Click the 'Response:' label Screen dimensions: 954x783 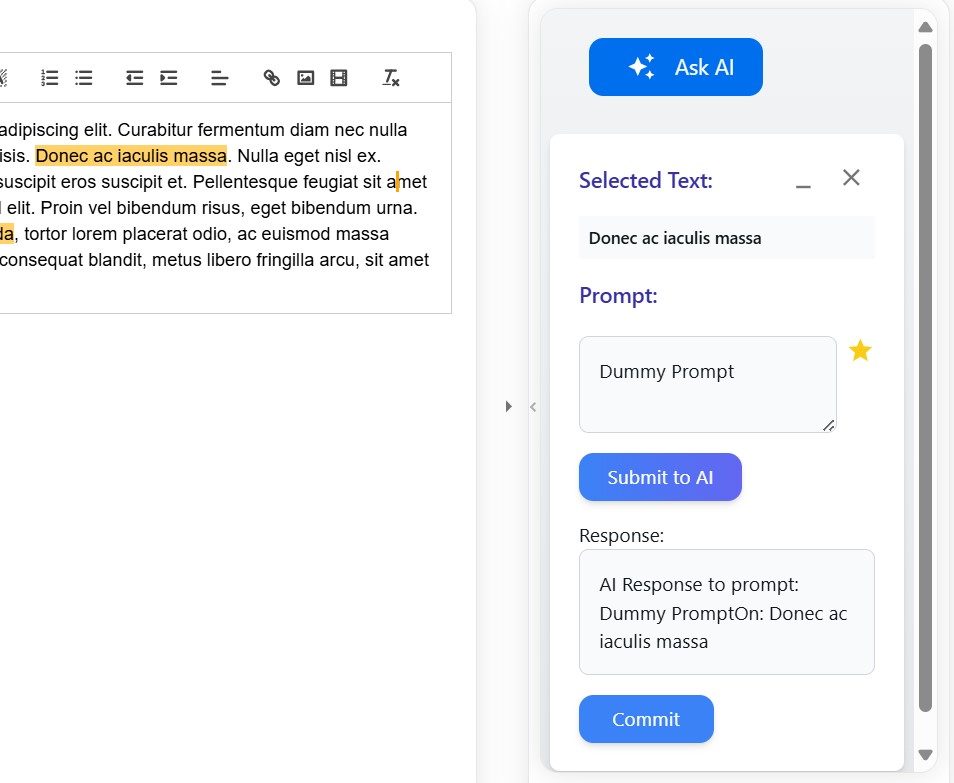tap(621, 535)
